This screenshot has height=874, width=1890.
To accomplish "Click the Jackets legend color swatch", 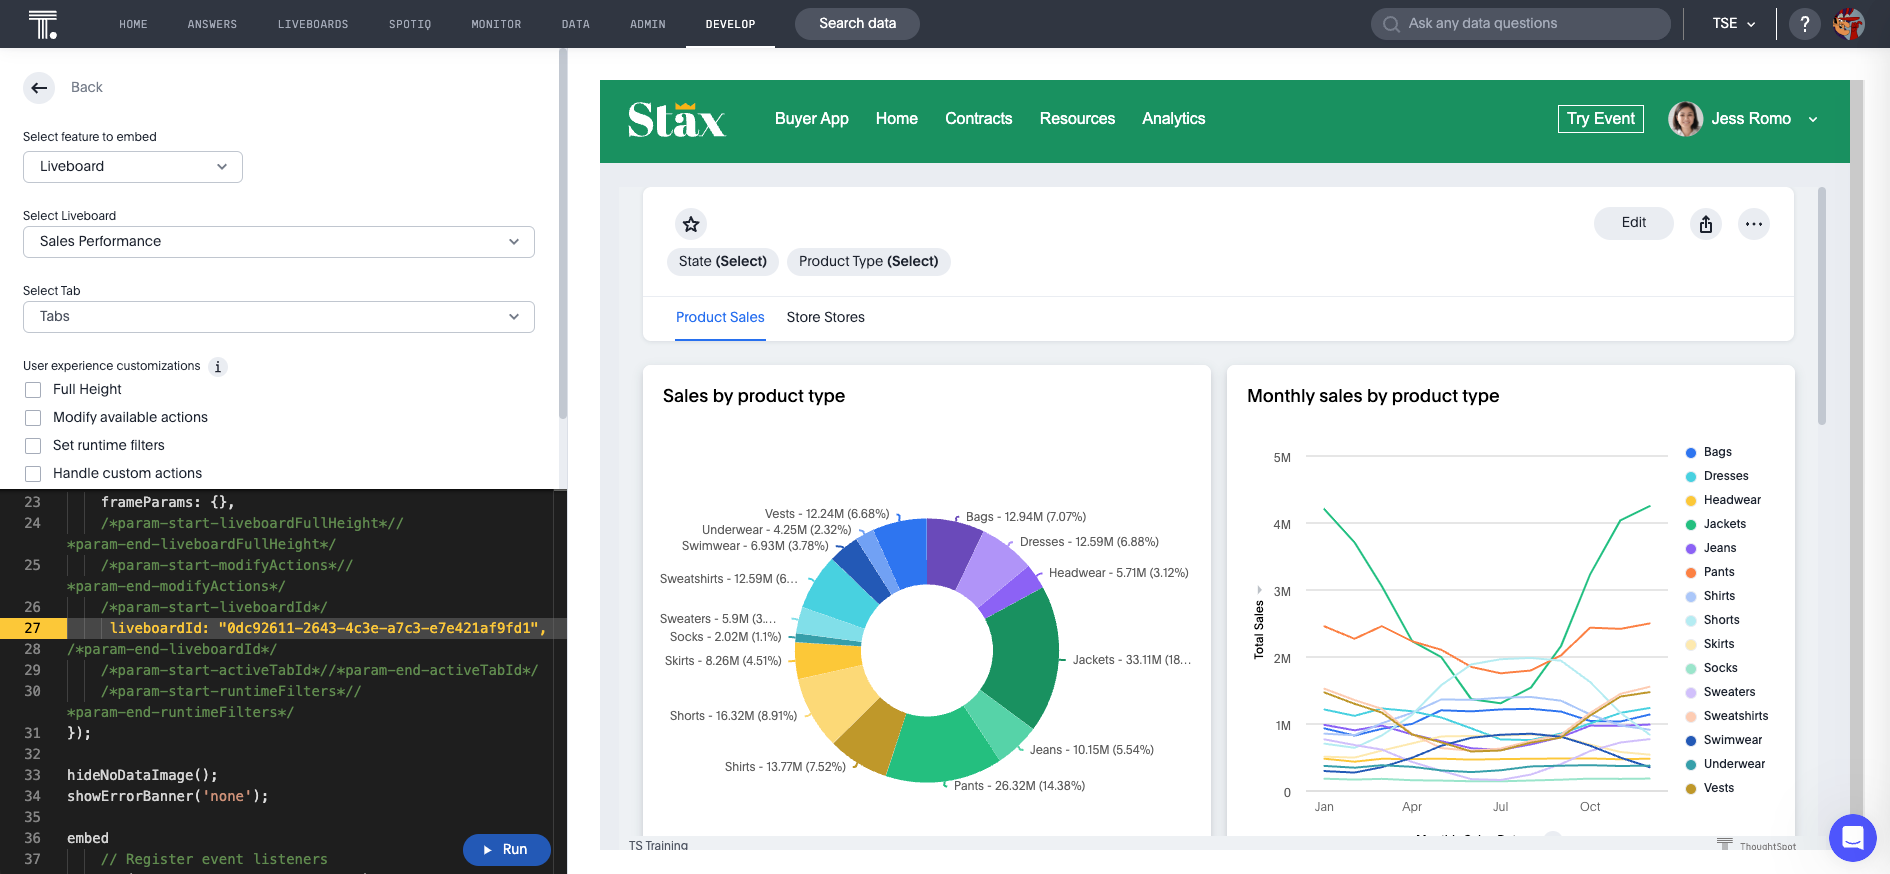I will pyautogui.click(x=1691, y=525).
